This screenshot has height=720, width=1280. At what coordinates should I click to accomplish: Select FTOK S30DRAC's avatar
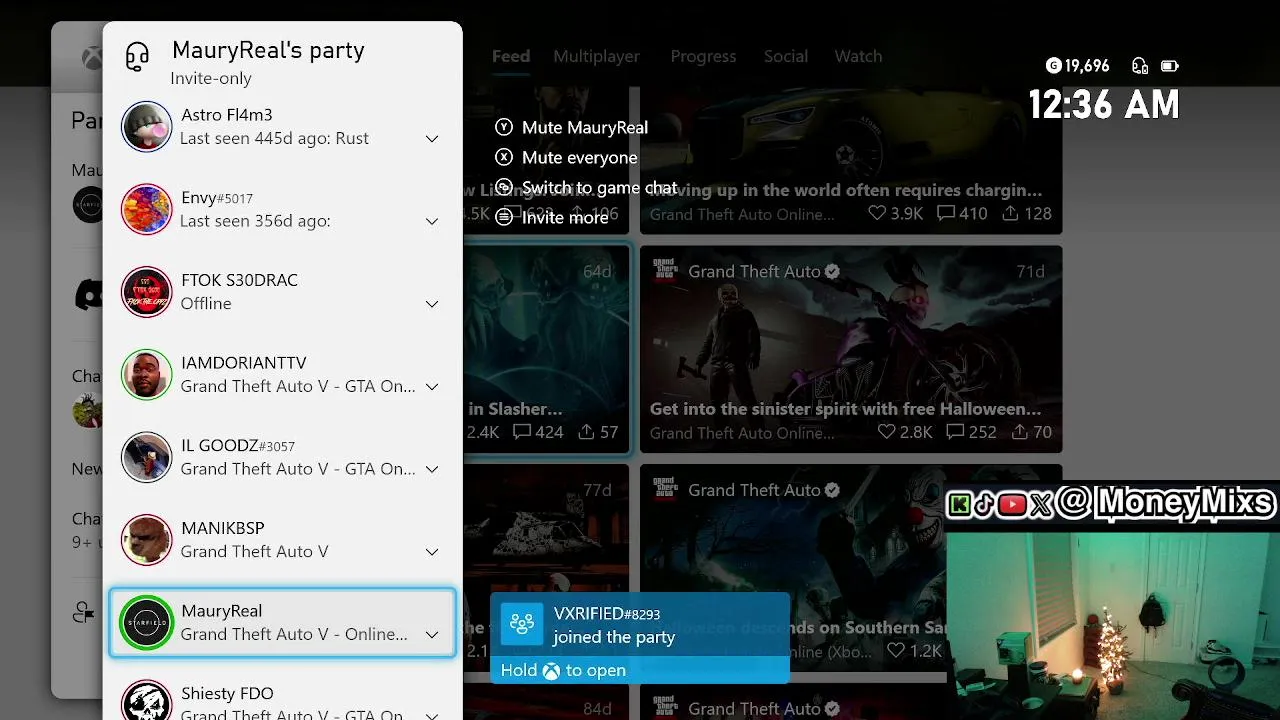147,292
